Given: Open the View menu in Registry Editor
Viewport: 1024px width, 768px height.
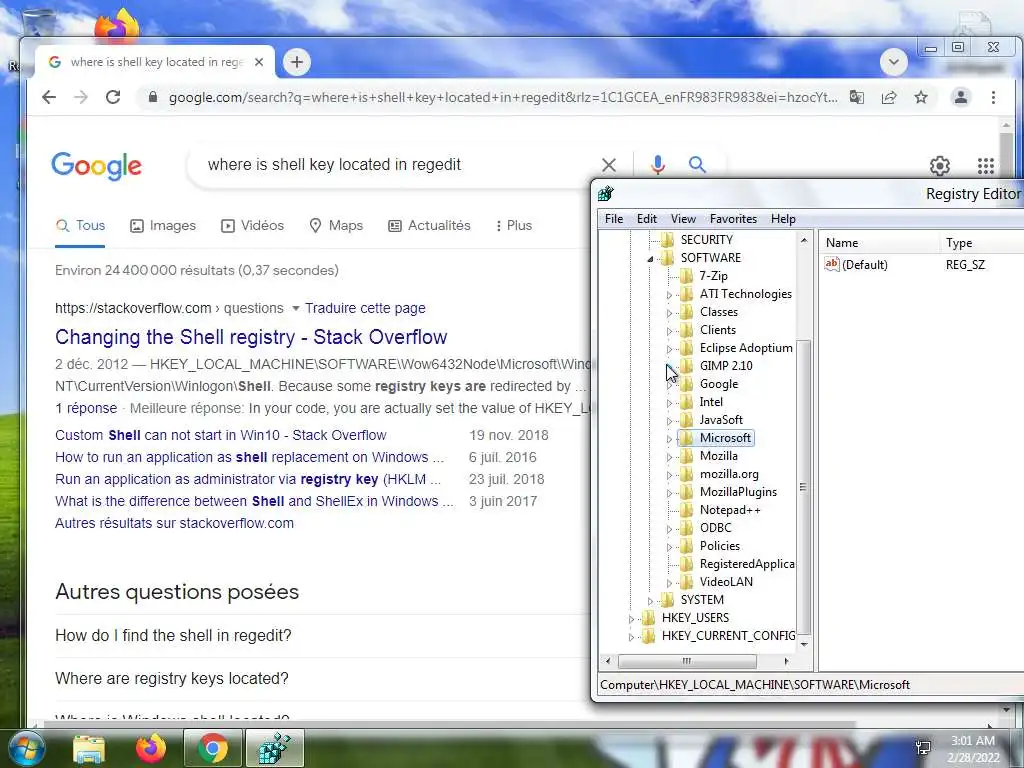Looking at the screenshot, I should coord(683,219).
